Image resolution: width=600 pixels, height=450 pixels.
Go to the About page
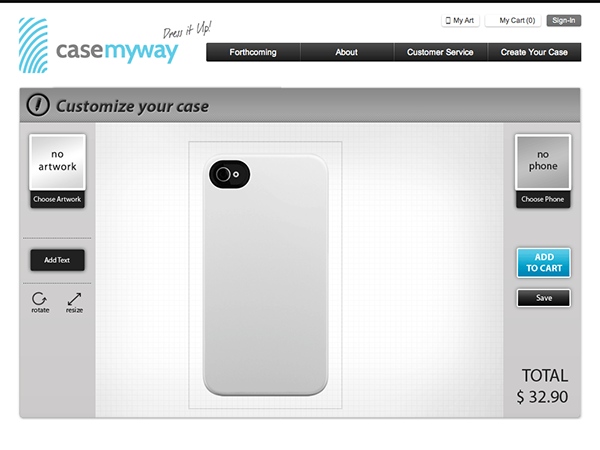pos(347,52)
